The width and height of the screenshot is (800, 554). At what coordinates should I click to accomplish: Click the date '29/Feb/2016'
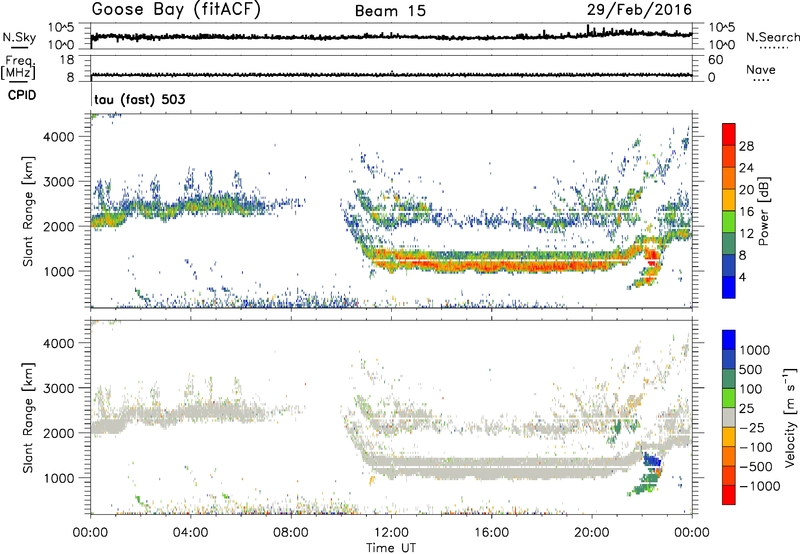click(639, 10)
